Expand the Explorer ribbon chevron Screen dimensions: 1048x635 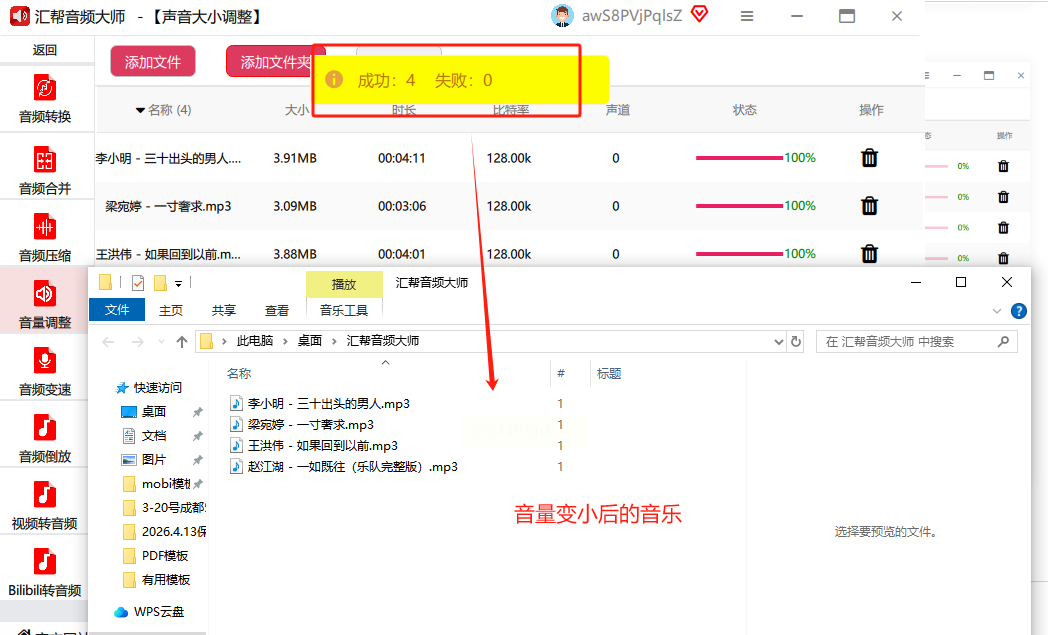(x=997, y=311)
